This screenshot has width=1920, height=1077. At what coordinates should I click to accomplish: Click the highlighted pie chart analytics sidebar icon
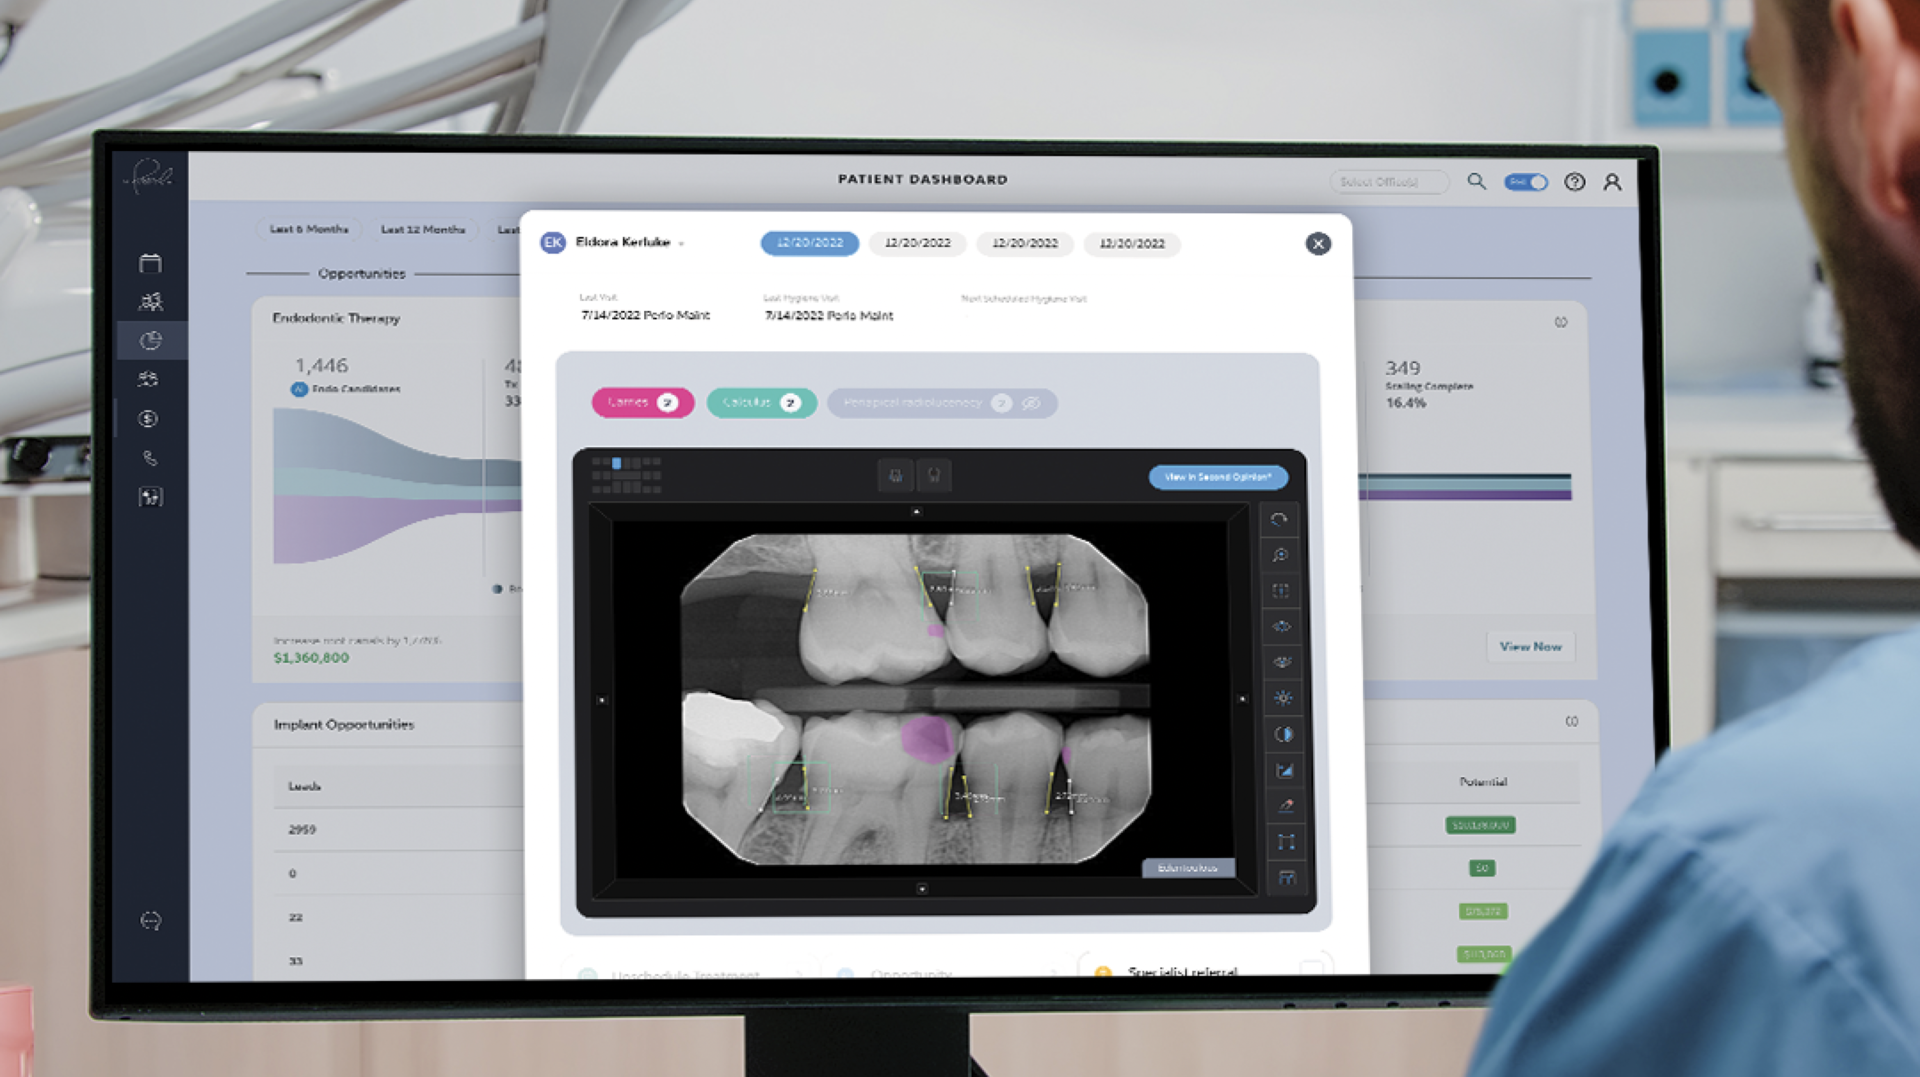tap(150, 340)
